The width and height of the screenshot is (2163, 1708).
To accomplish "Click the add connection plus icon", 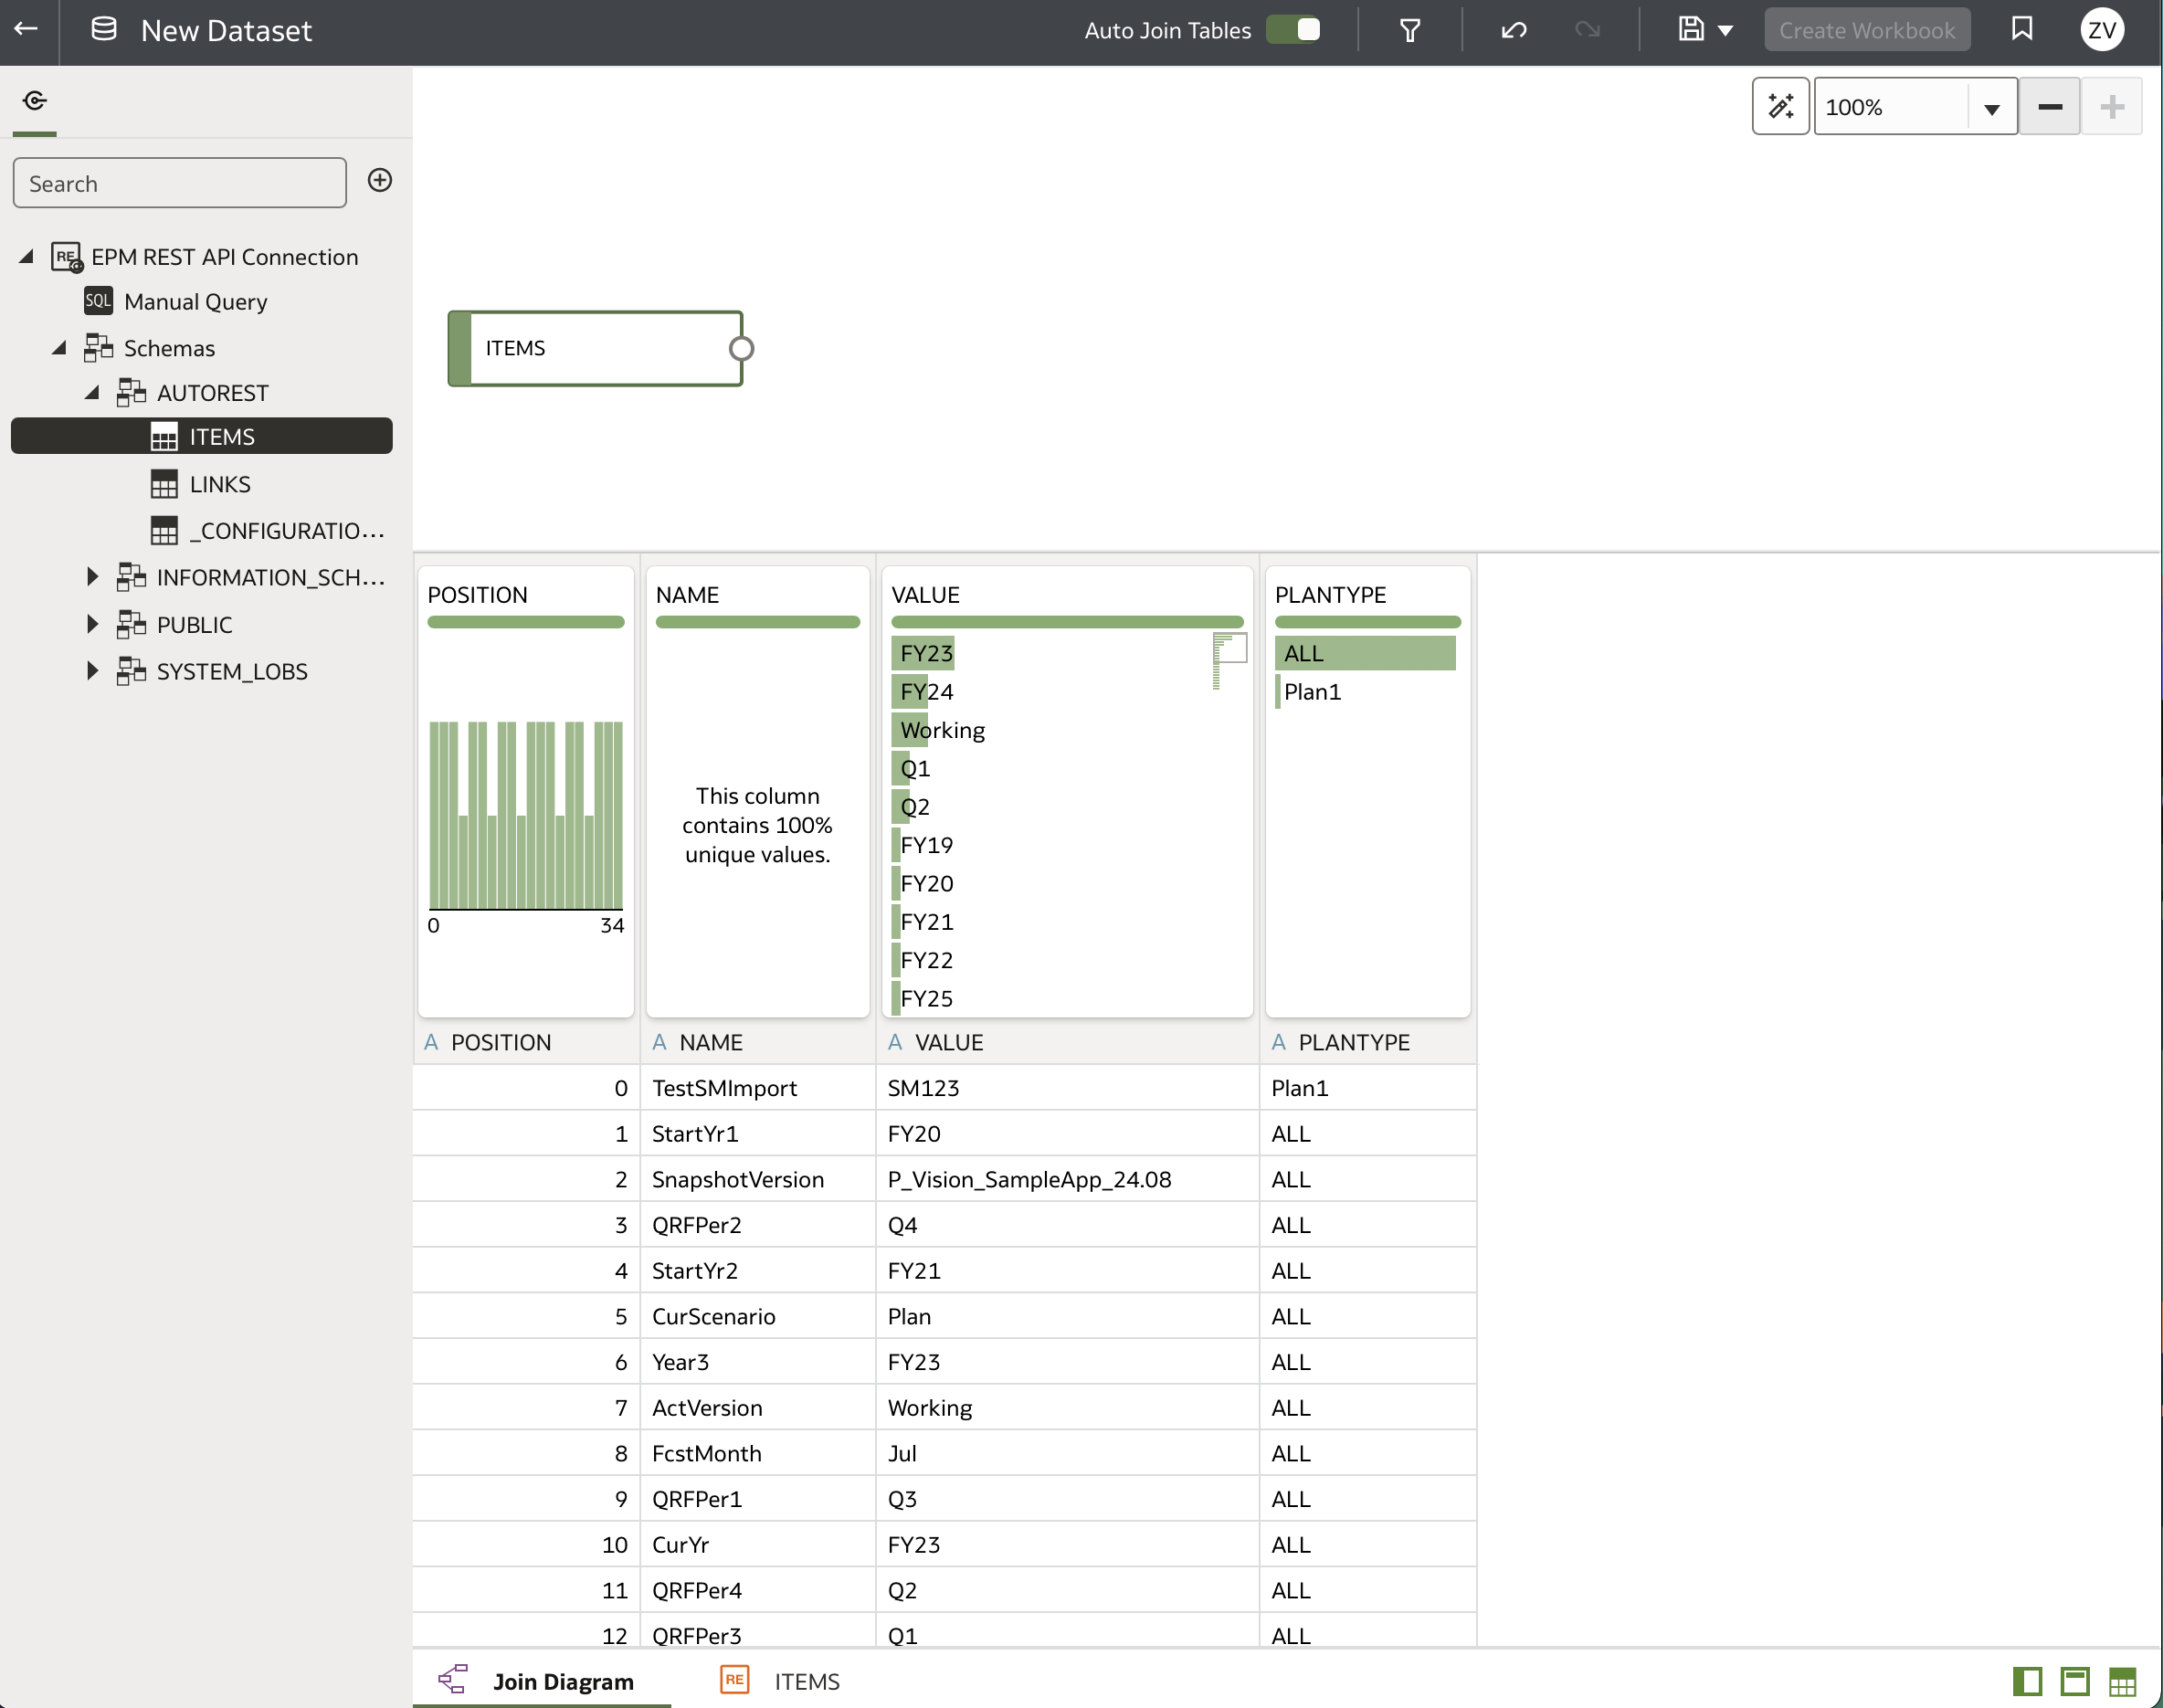I will pyautogui.click(x=380, y=180).
